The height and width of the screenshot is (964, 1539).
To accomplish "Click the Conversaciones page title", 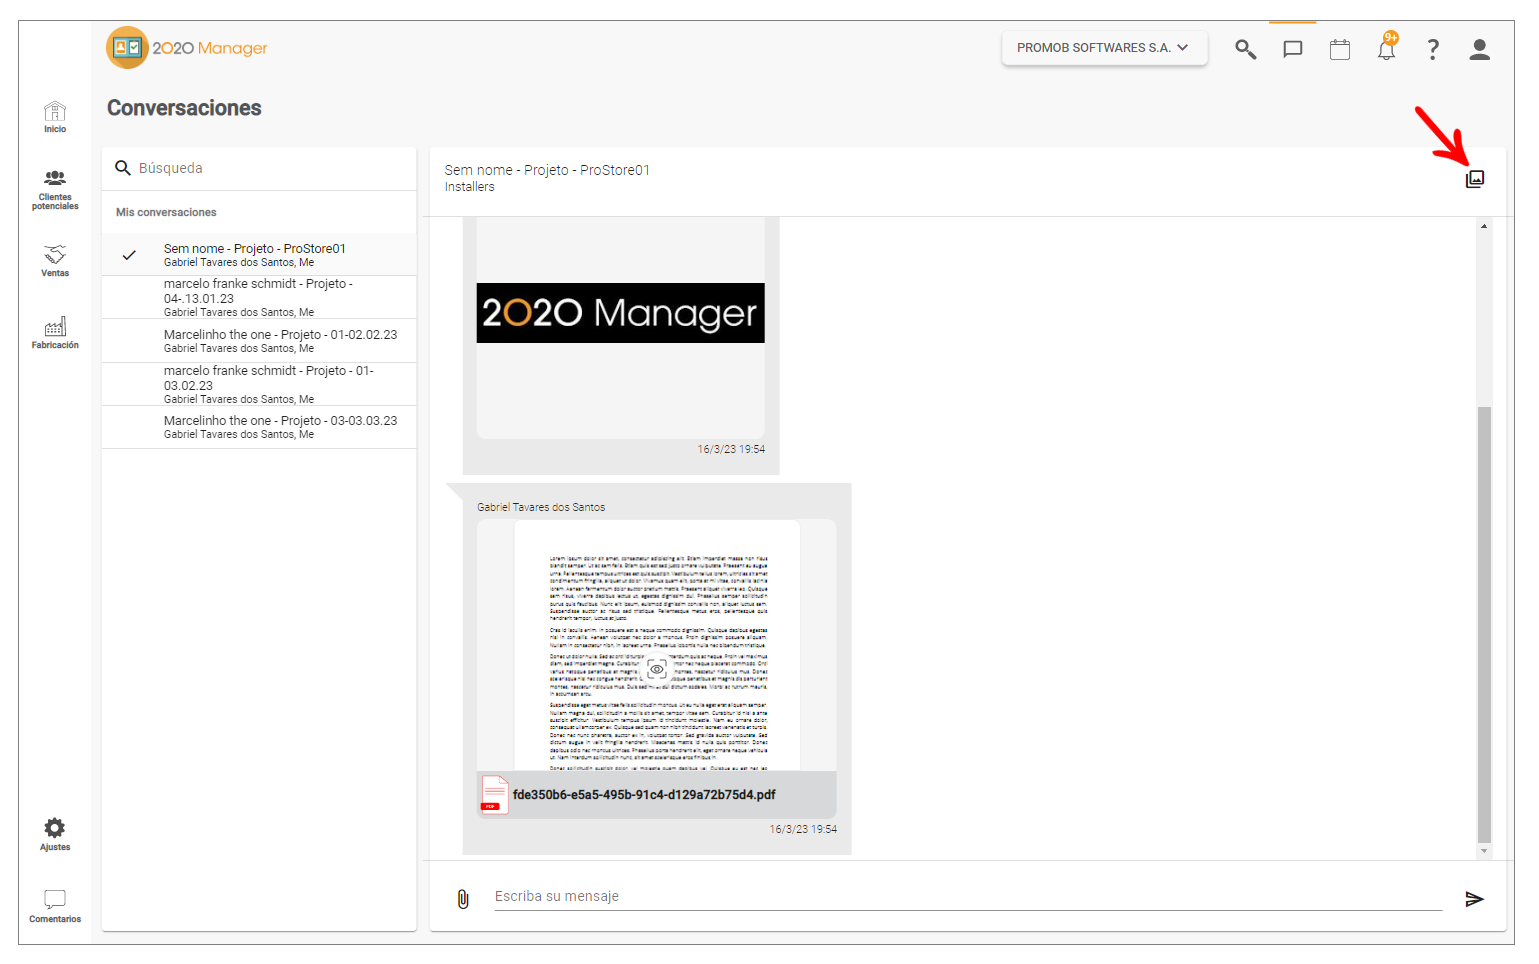I will click(184, 108).
